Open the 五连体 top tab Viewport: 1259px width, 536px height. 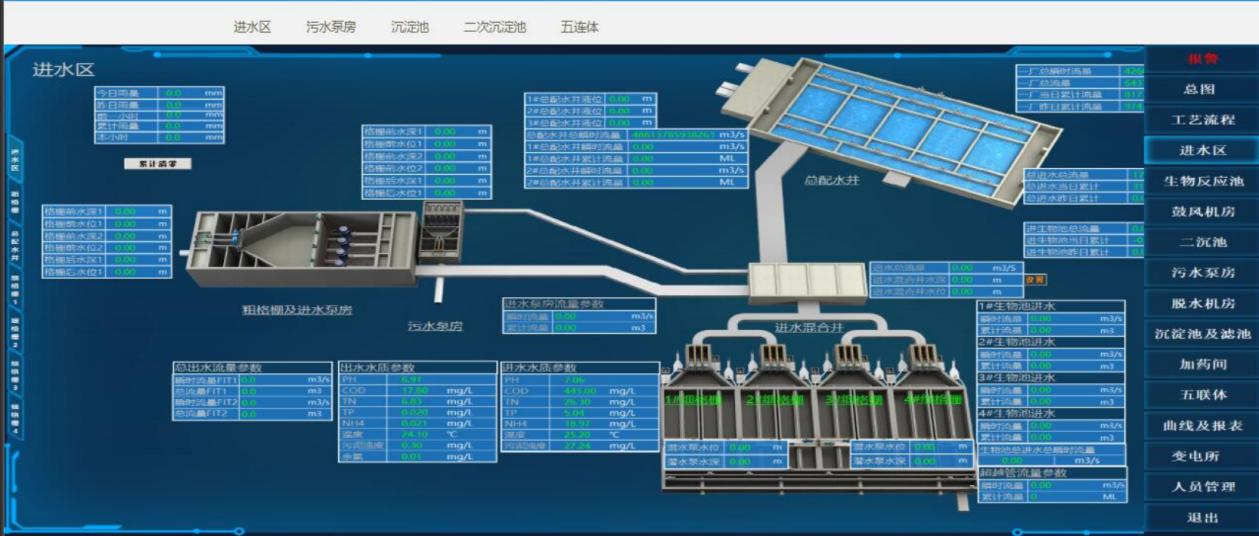(x=579, y=27)
